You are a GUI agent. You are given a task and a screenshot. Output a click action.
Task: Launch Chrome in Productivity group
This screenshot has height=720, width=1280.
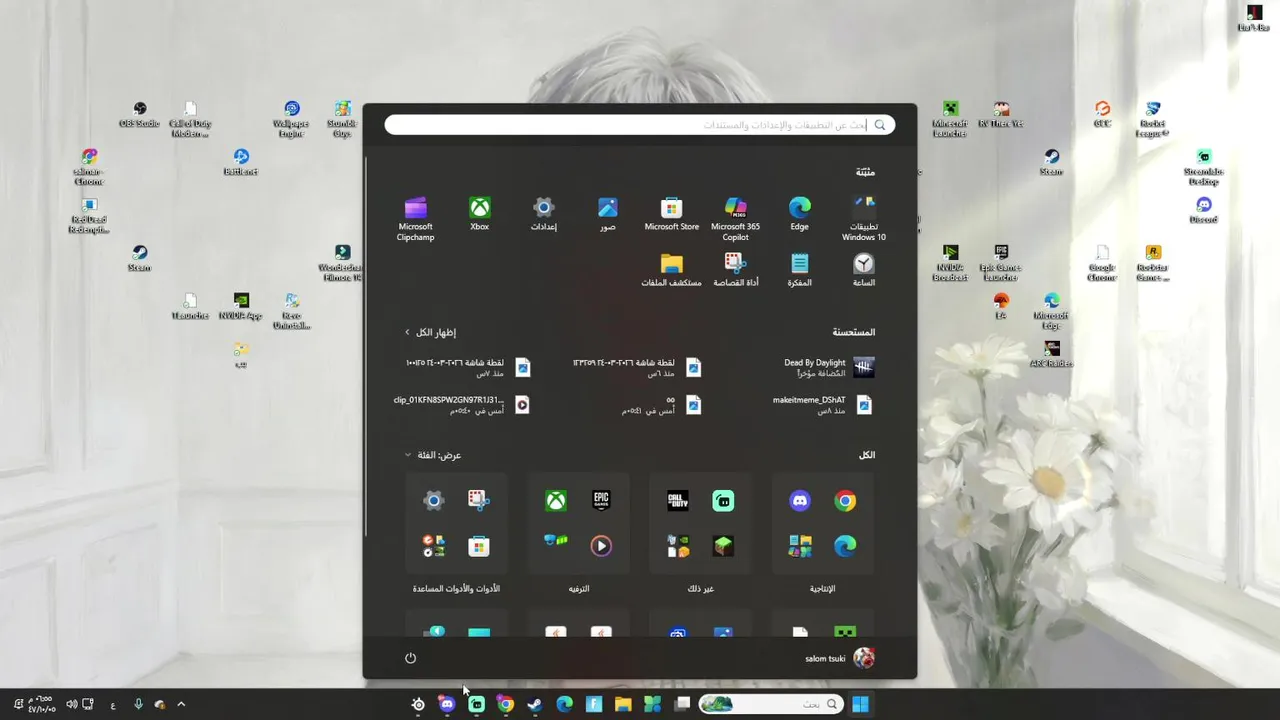[845, 501]
